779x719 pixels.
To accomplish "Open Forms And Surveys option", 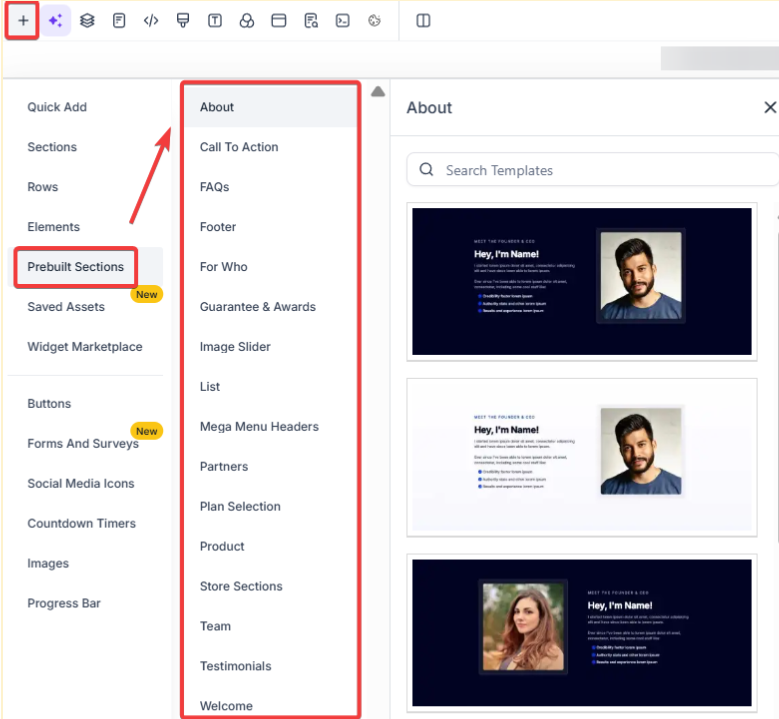I will tap(83, 443).
